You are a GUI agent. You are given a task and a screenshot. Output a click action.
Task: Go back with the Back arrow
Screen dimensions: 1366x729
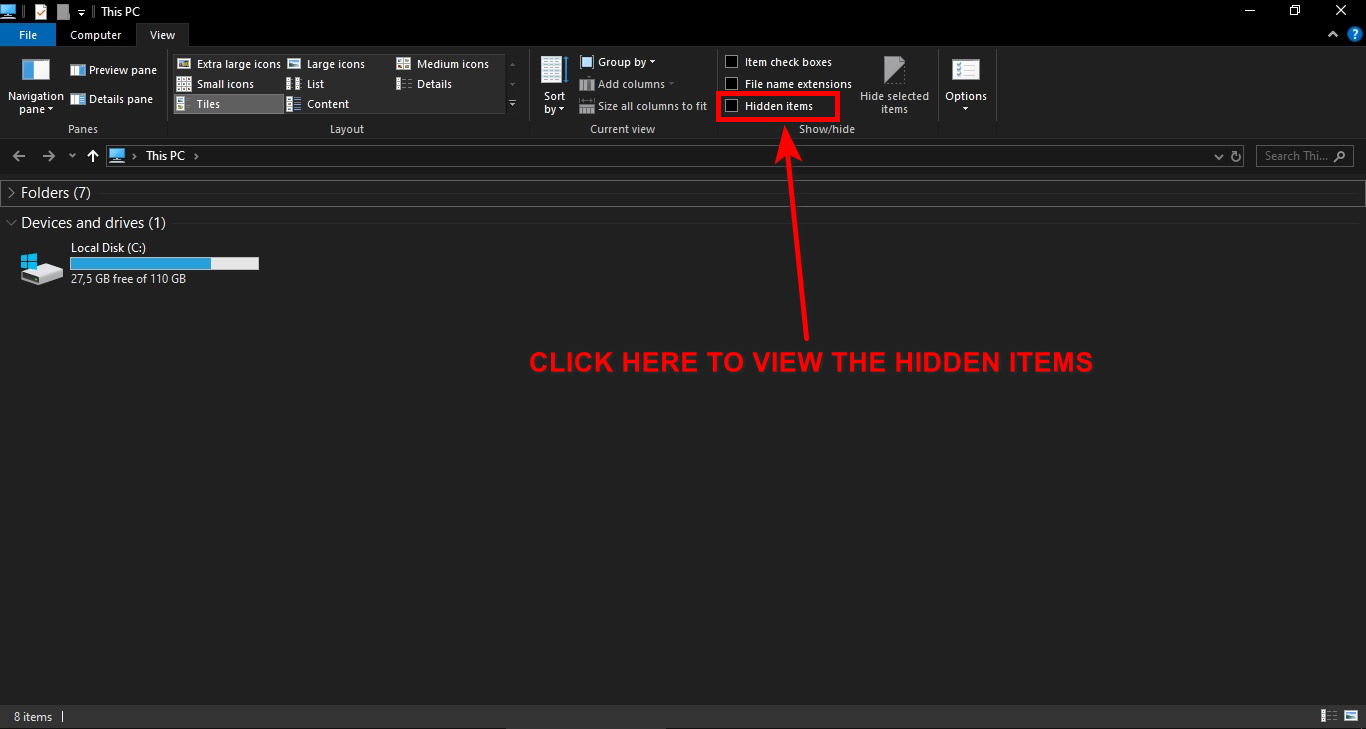(x=19, y=156)
